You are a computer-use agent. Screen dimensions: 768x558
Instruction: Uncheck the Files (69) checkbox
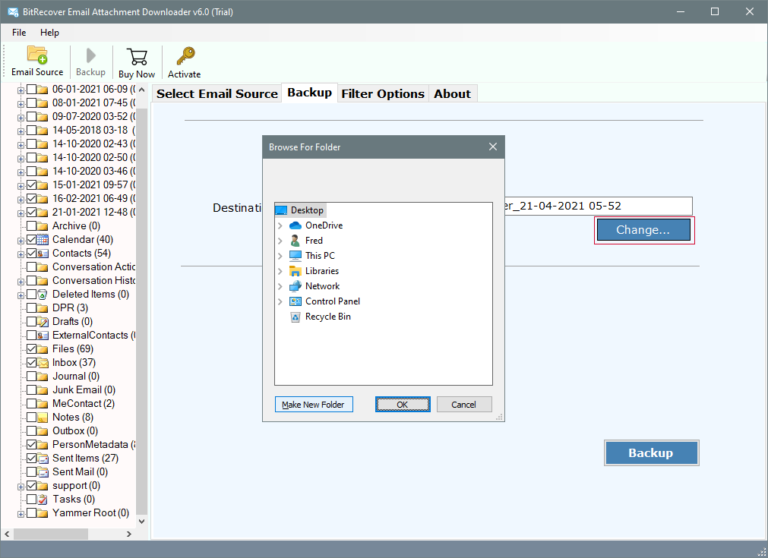click(x=31, y=349)
